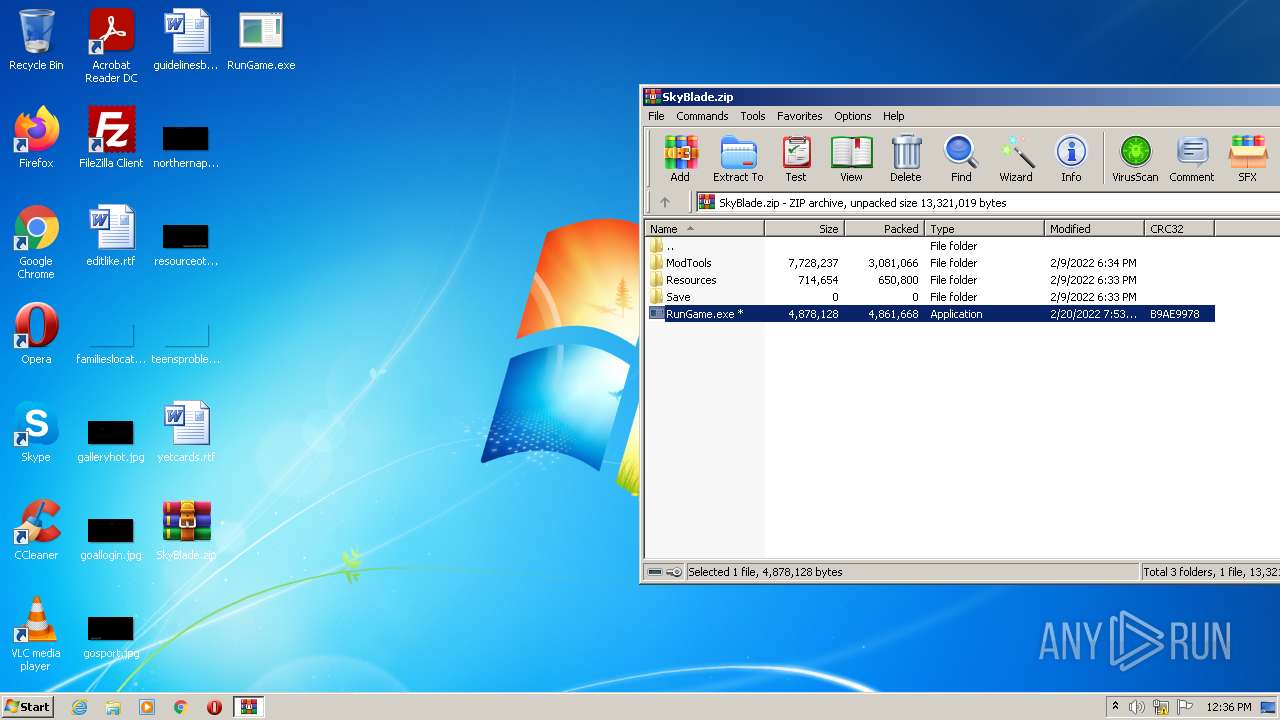Open the Comment tool
The width and height of the screenshot is (1280, 720).
pos(1192,158)
